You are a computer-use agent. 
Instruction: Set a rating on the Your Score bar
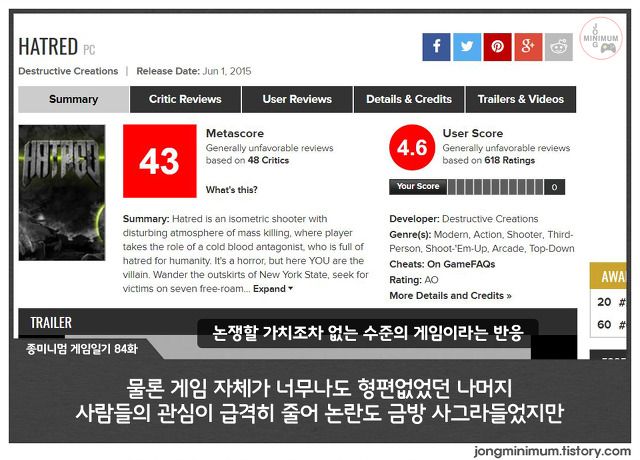tap(496, 187)
